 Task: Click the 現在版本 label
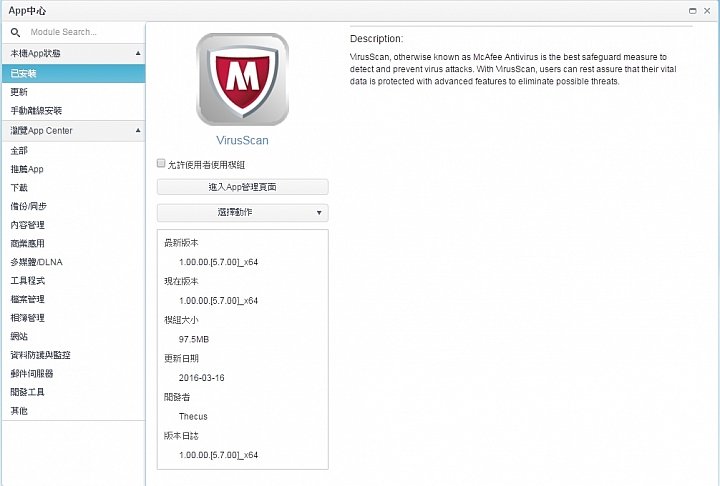click(181, 282)
